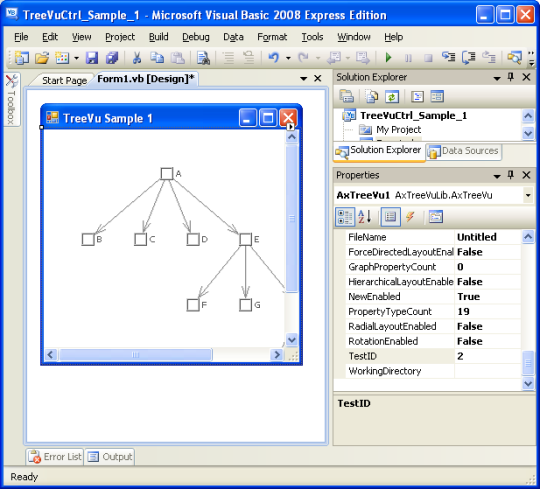This screenshot has width=540, height=489.
Task: Click Show All Files in Solution Explorer
Action: [372, 97]
